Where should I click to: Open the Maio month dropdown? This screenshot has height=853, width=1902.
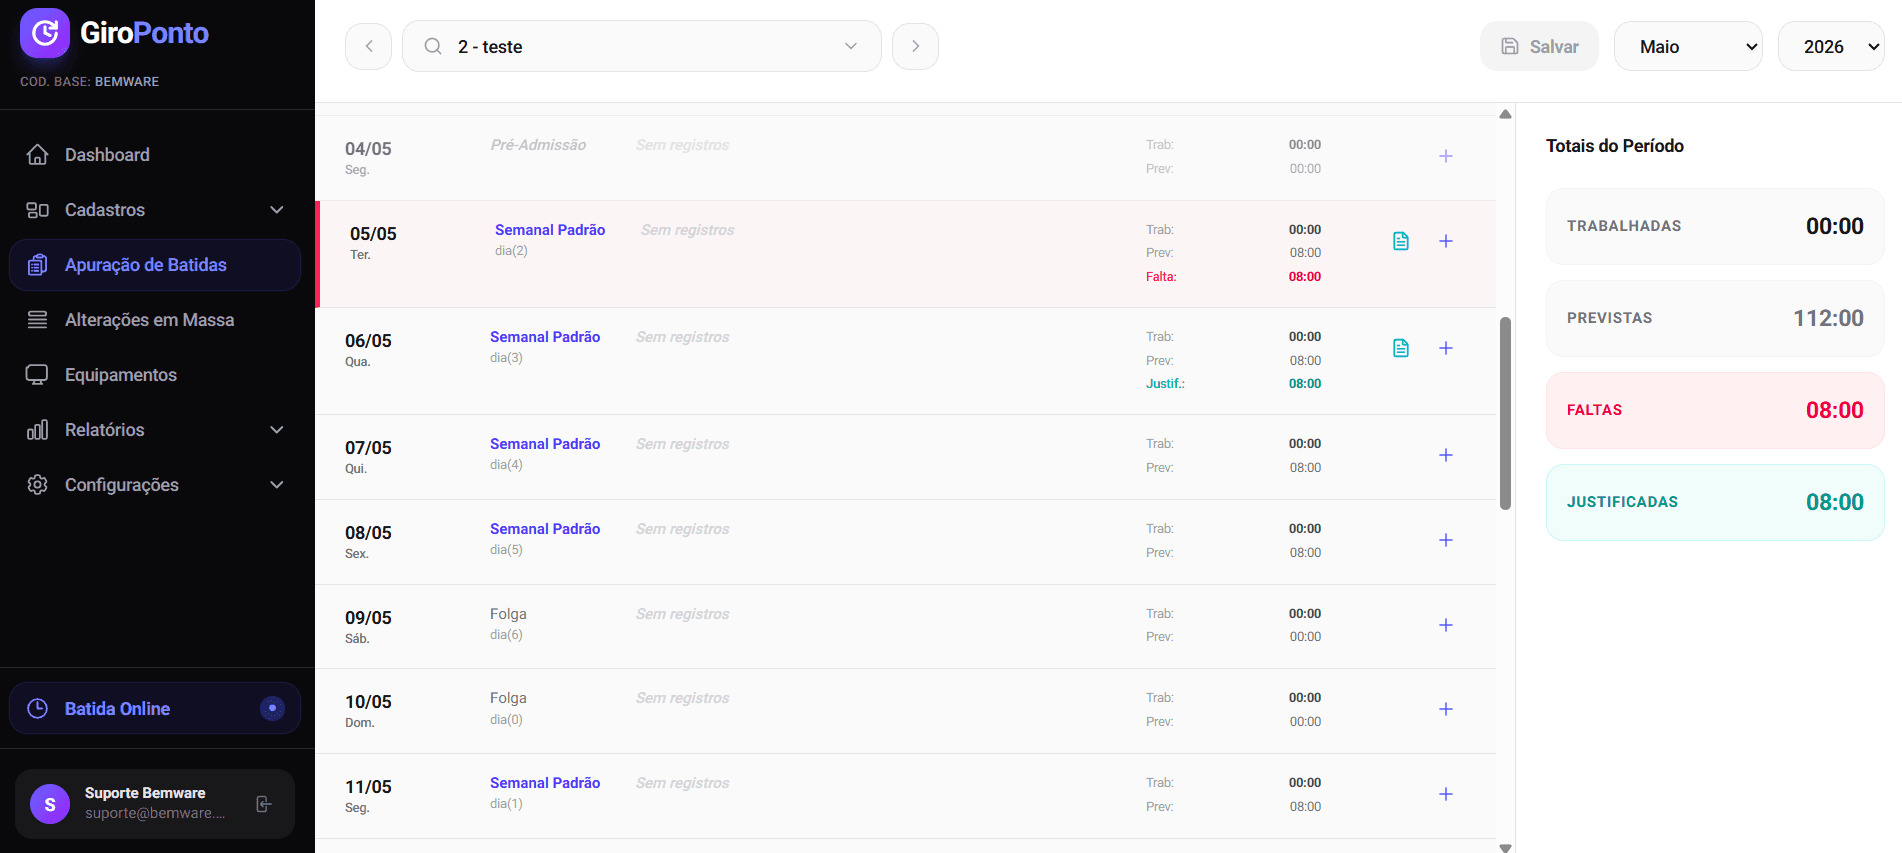pos(1688,47)
